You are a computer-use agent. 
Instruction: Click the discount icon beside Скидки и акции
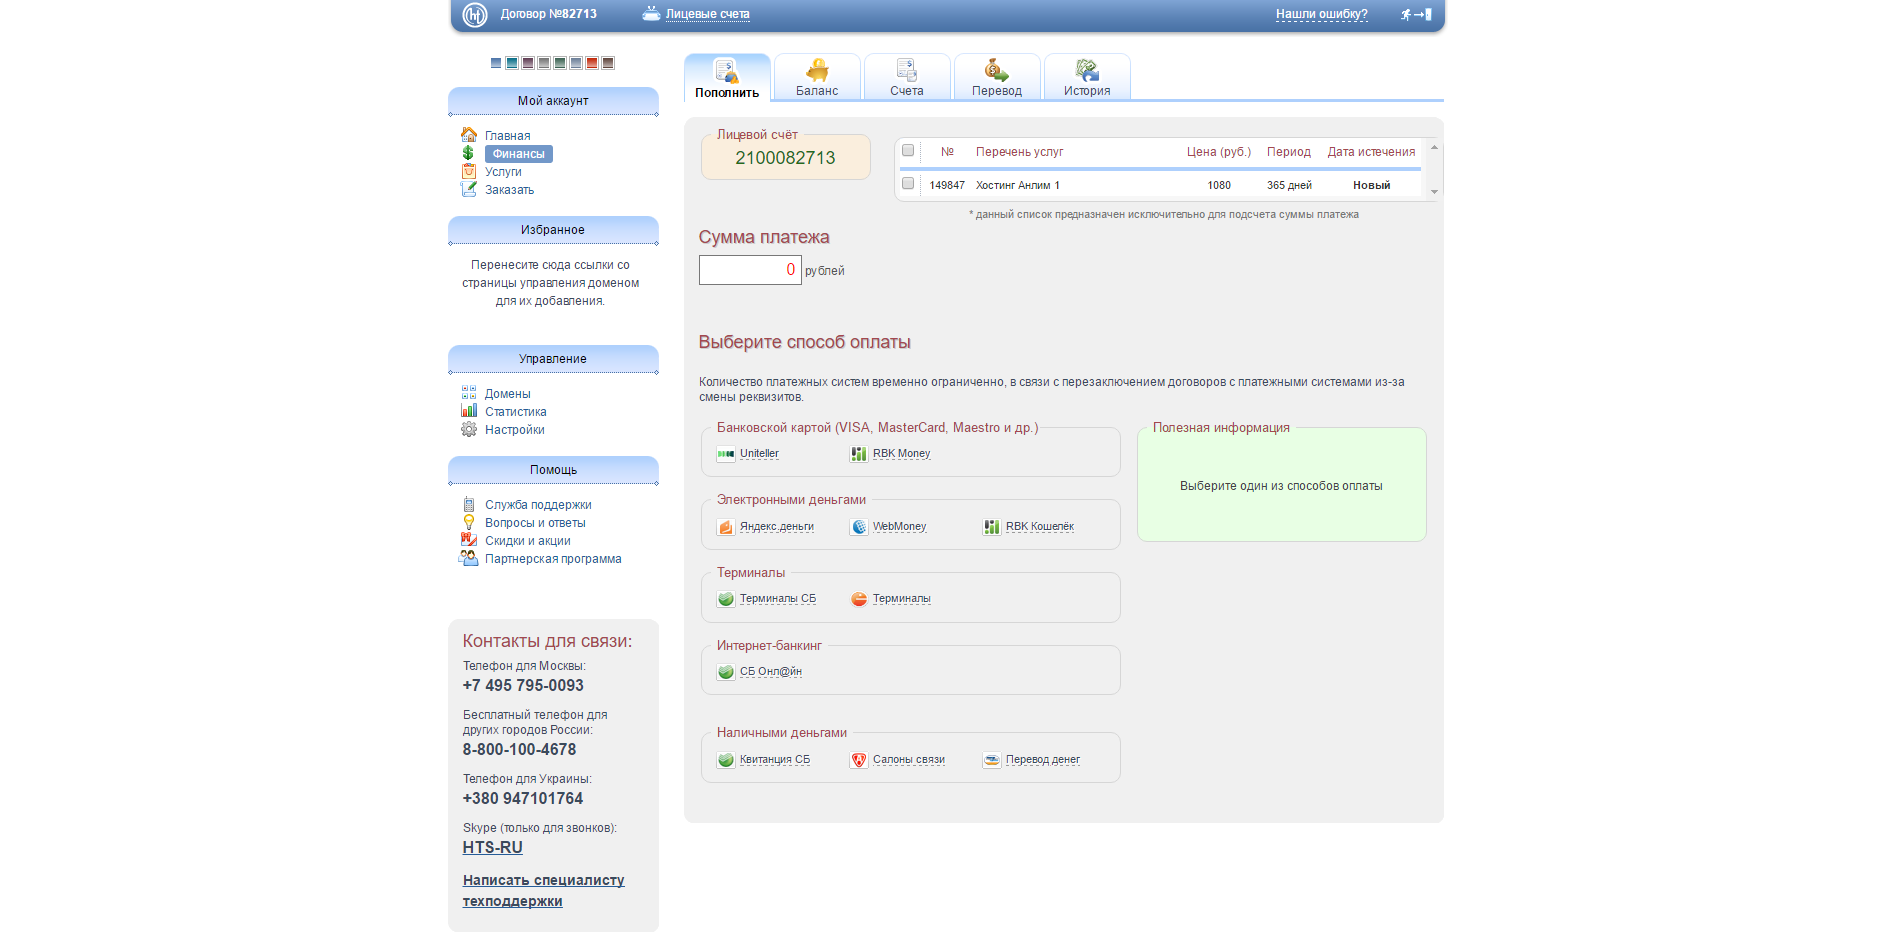pyautogui.click(x=469, y=540)
